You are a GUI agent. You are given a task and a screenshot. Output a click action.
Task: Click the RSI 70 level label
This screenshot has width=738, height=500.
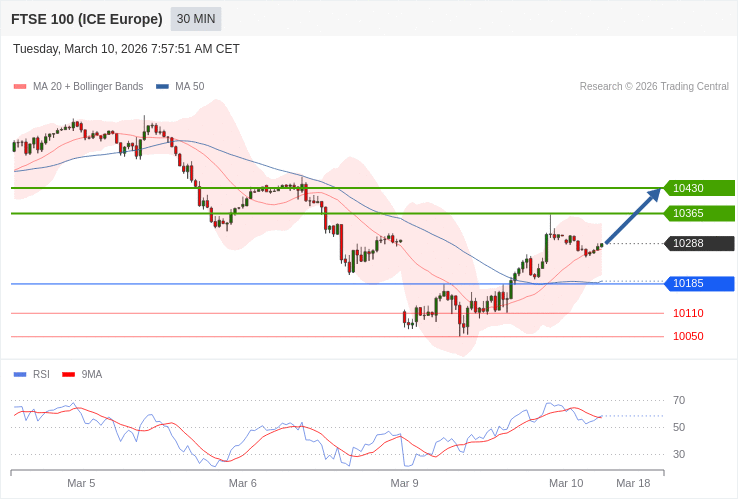coord(679,400)
